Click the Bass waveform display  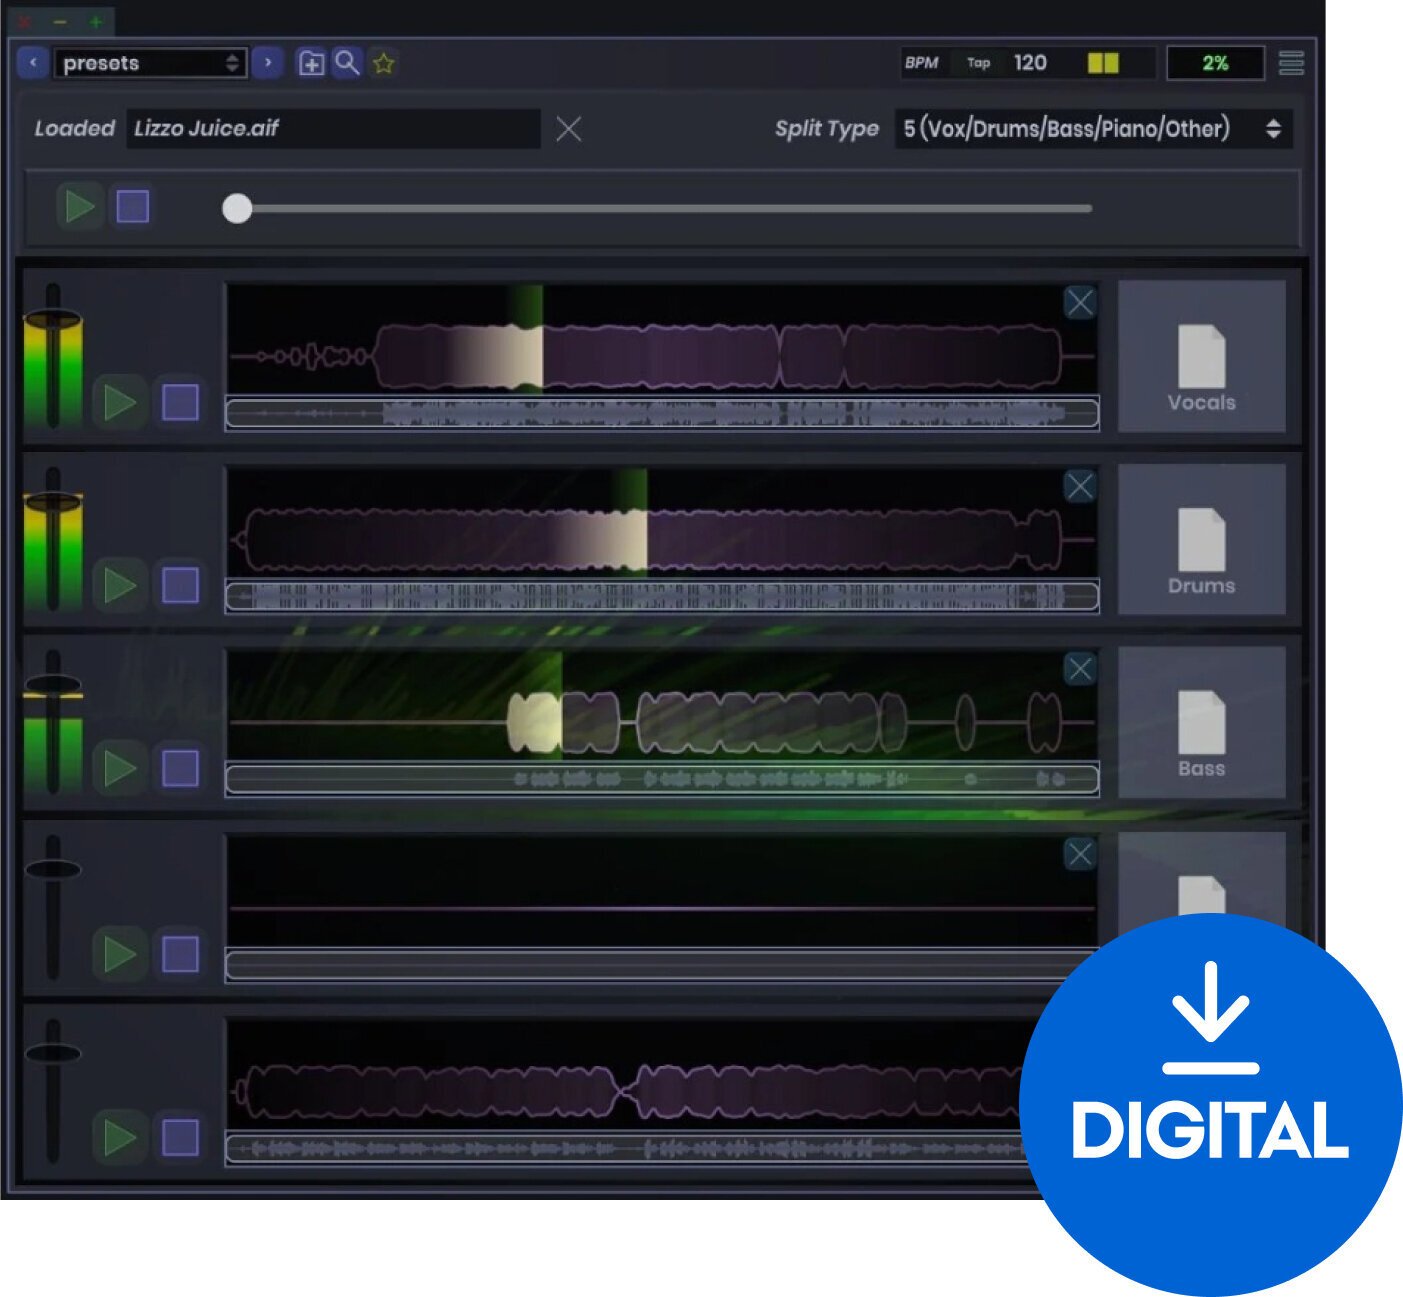pos(662,706)
